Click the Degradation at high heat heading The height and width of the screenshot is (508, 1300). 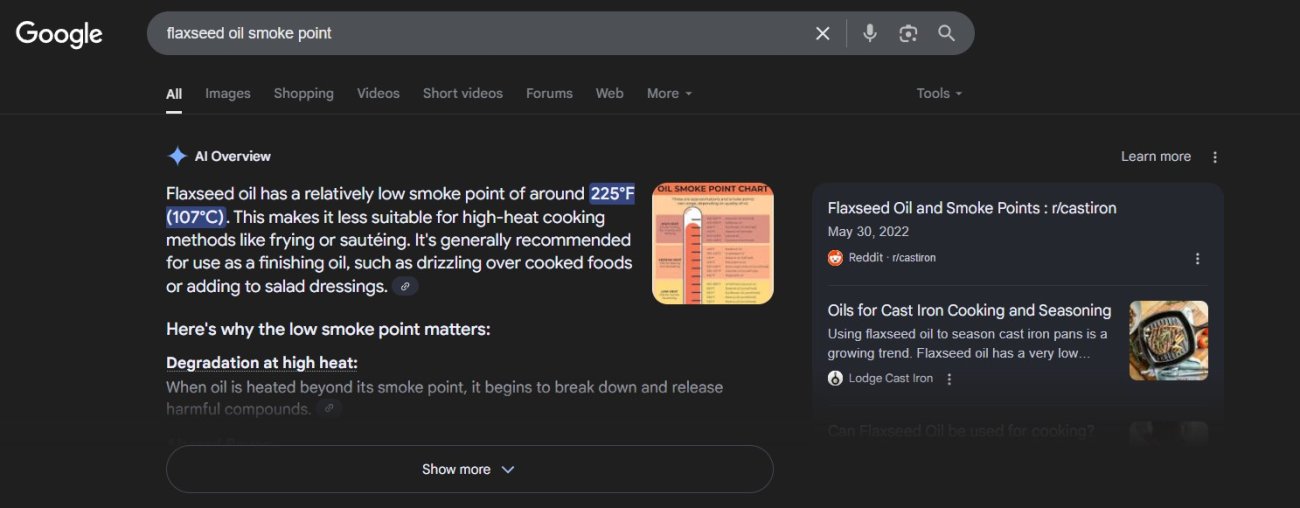coord(262,362)
